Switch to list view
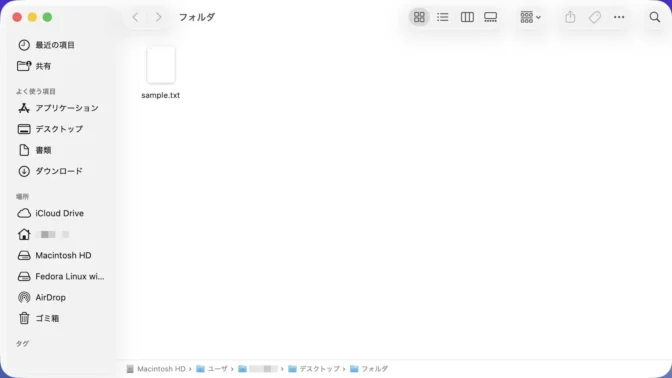Screen dimensions: 672x378 [443, 17]
